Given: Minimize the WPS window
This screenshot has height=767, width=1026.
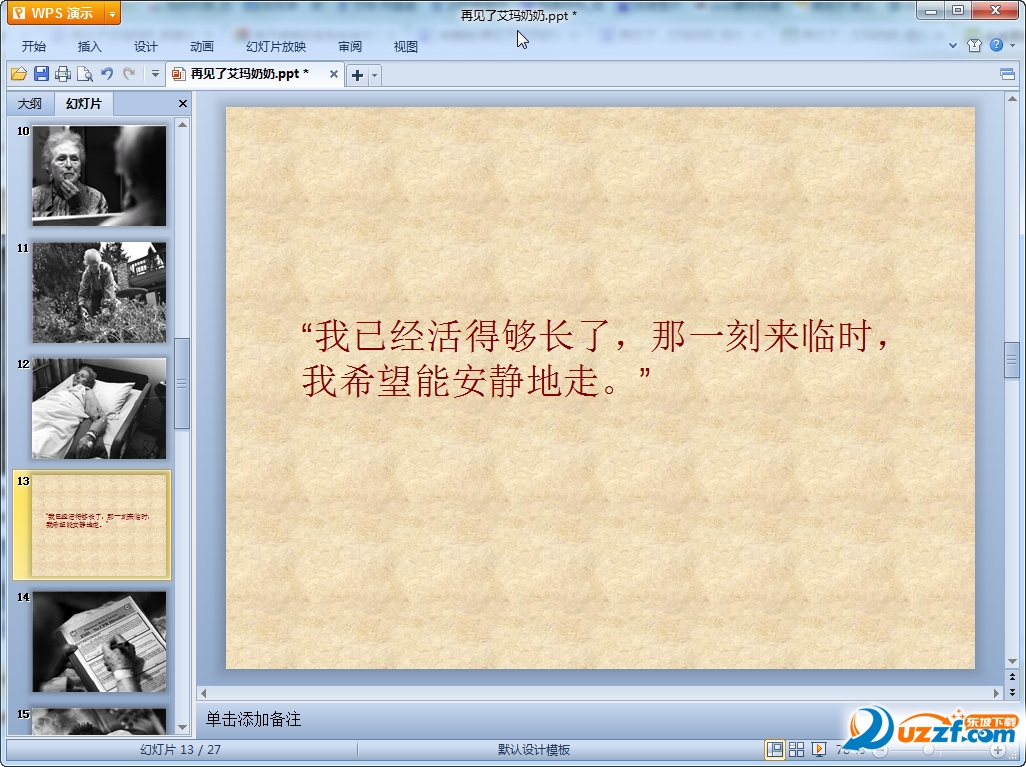Looking at the screenshot, I should [x=930, y=11].
